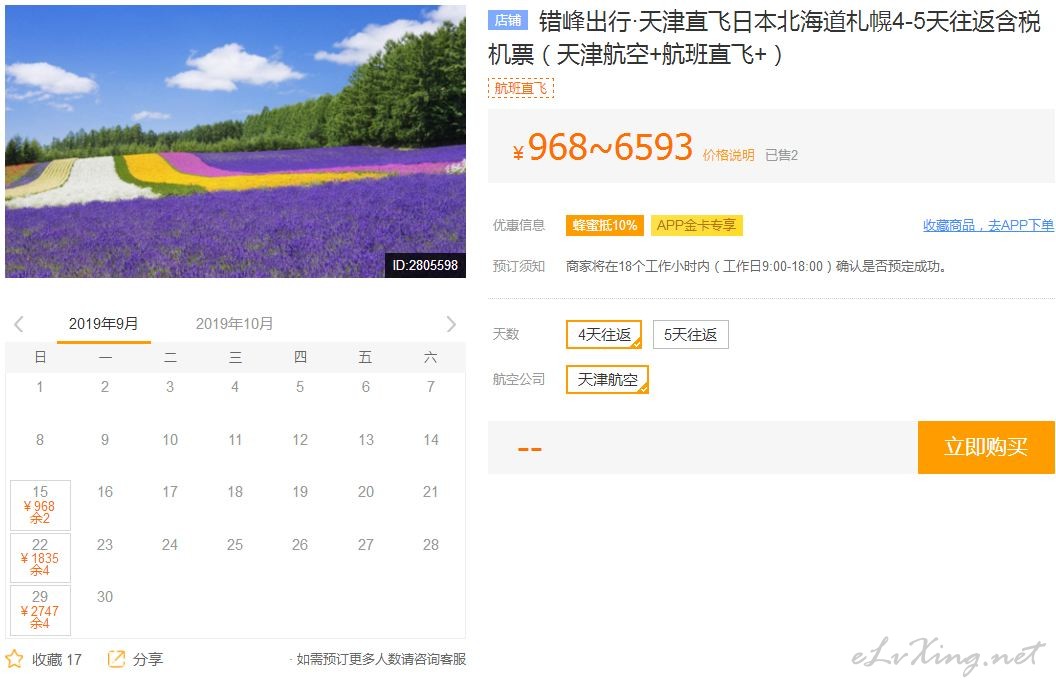Click the ID:2805598 label
The height and width of the screenshot is (689, 1056).
425,265
